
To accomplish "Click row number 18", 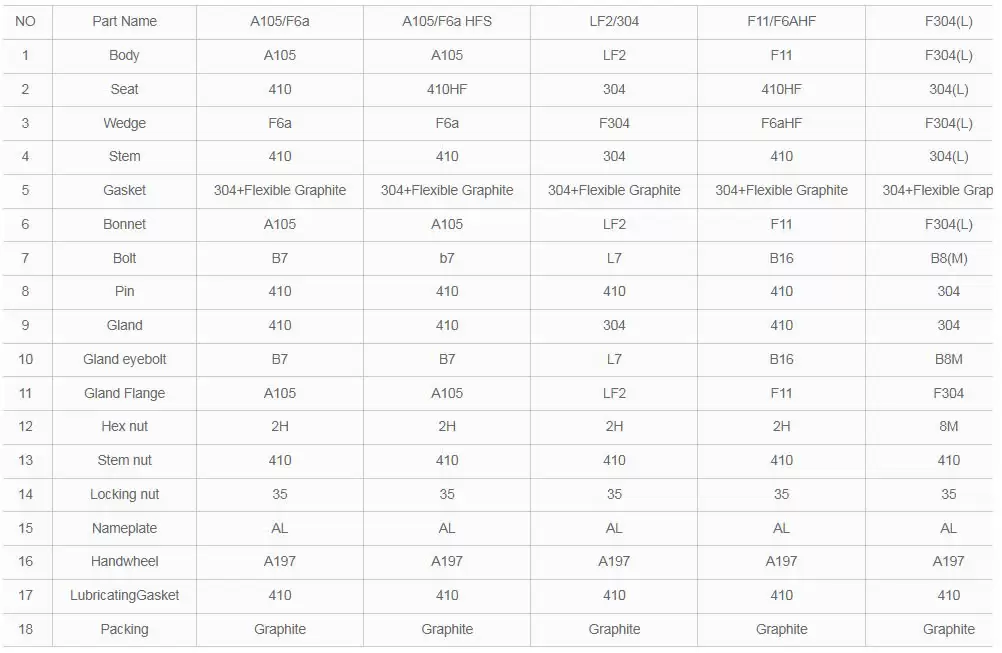I will point(25,629).
